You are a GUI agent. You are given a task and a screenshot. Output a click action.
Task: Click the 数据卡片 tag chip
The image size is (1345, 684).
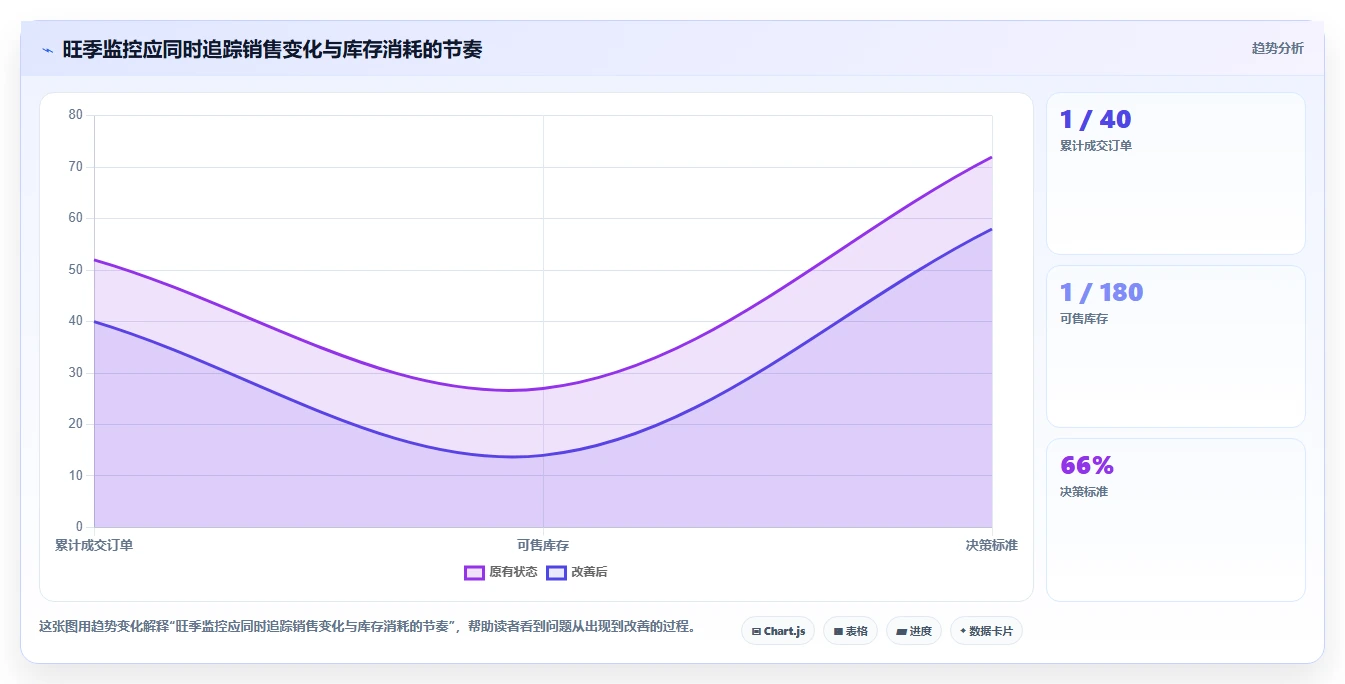point(986,631)
